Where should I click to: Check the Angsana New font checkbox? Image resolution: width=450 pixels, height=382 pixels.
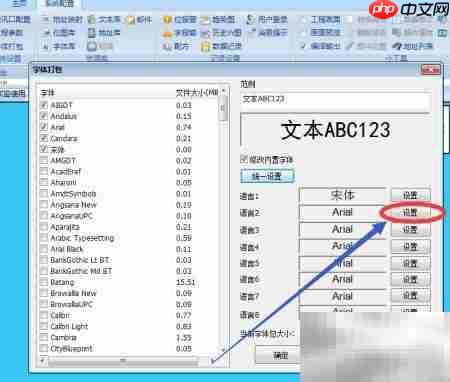[x=44, y=205]
